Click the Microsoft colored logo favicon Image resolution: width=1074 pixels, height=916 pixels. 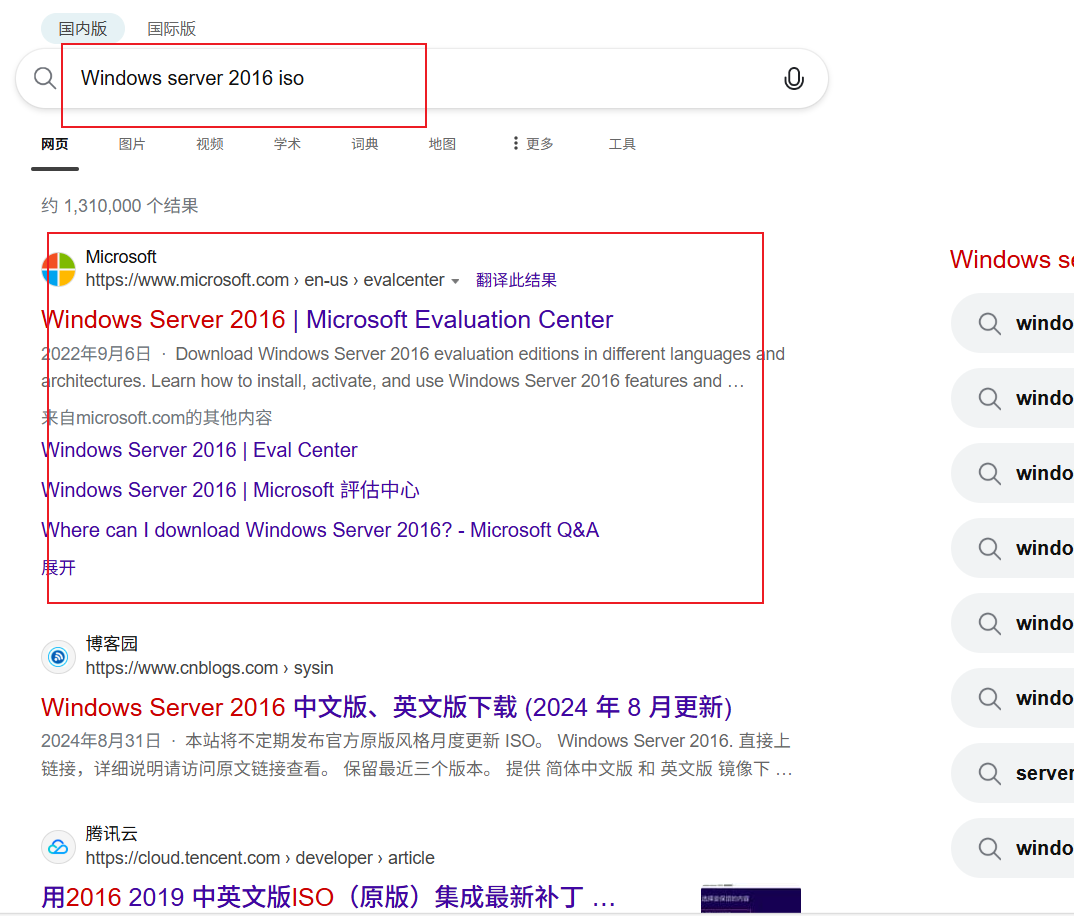(x=58, y=269)
